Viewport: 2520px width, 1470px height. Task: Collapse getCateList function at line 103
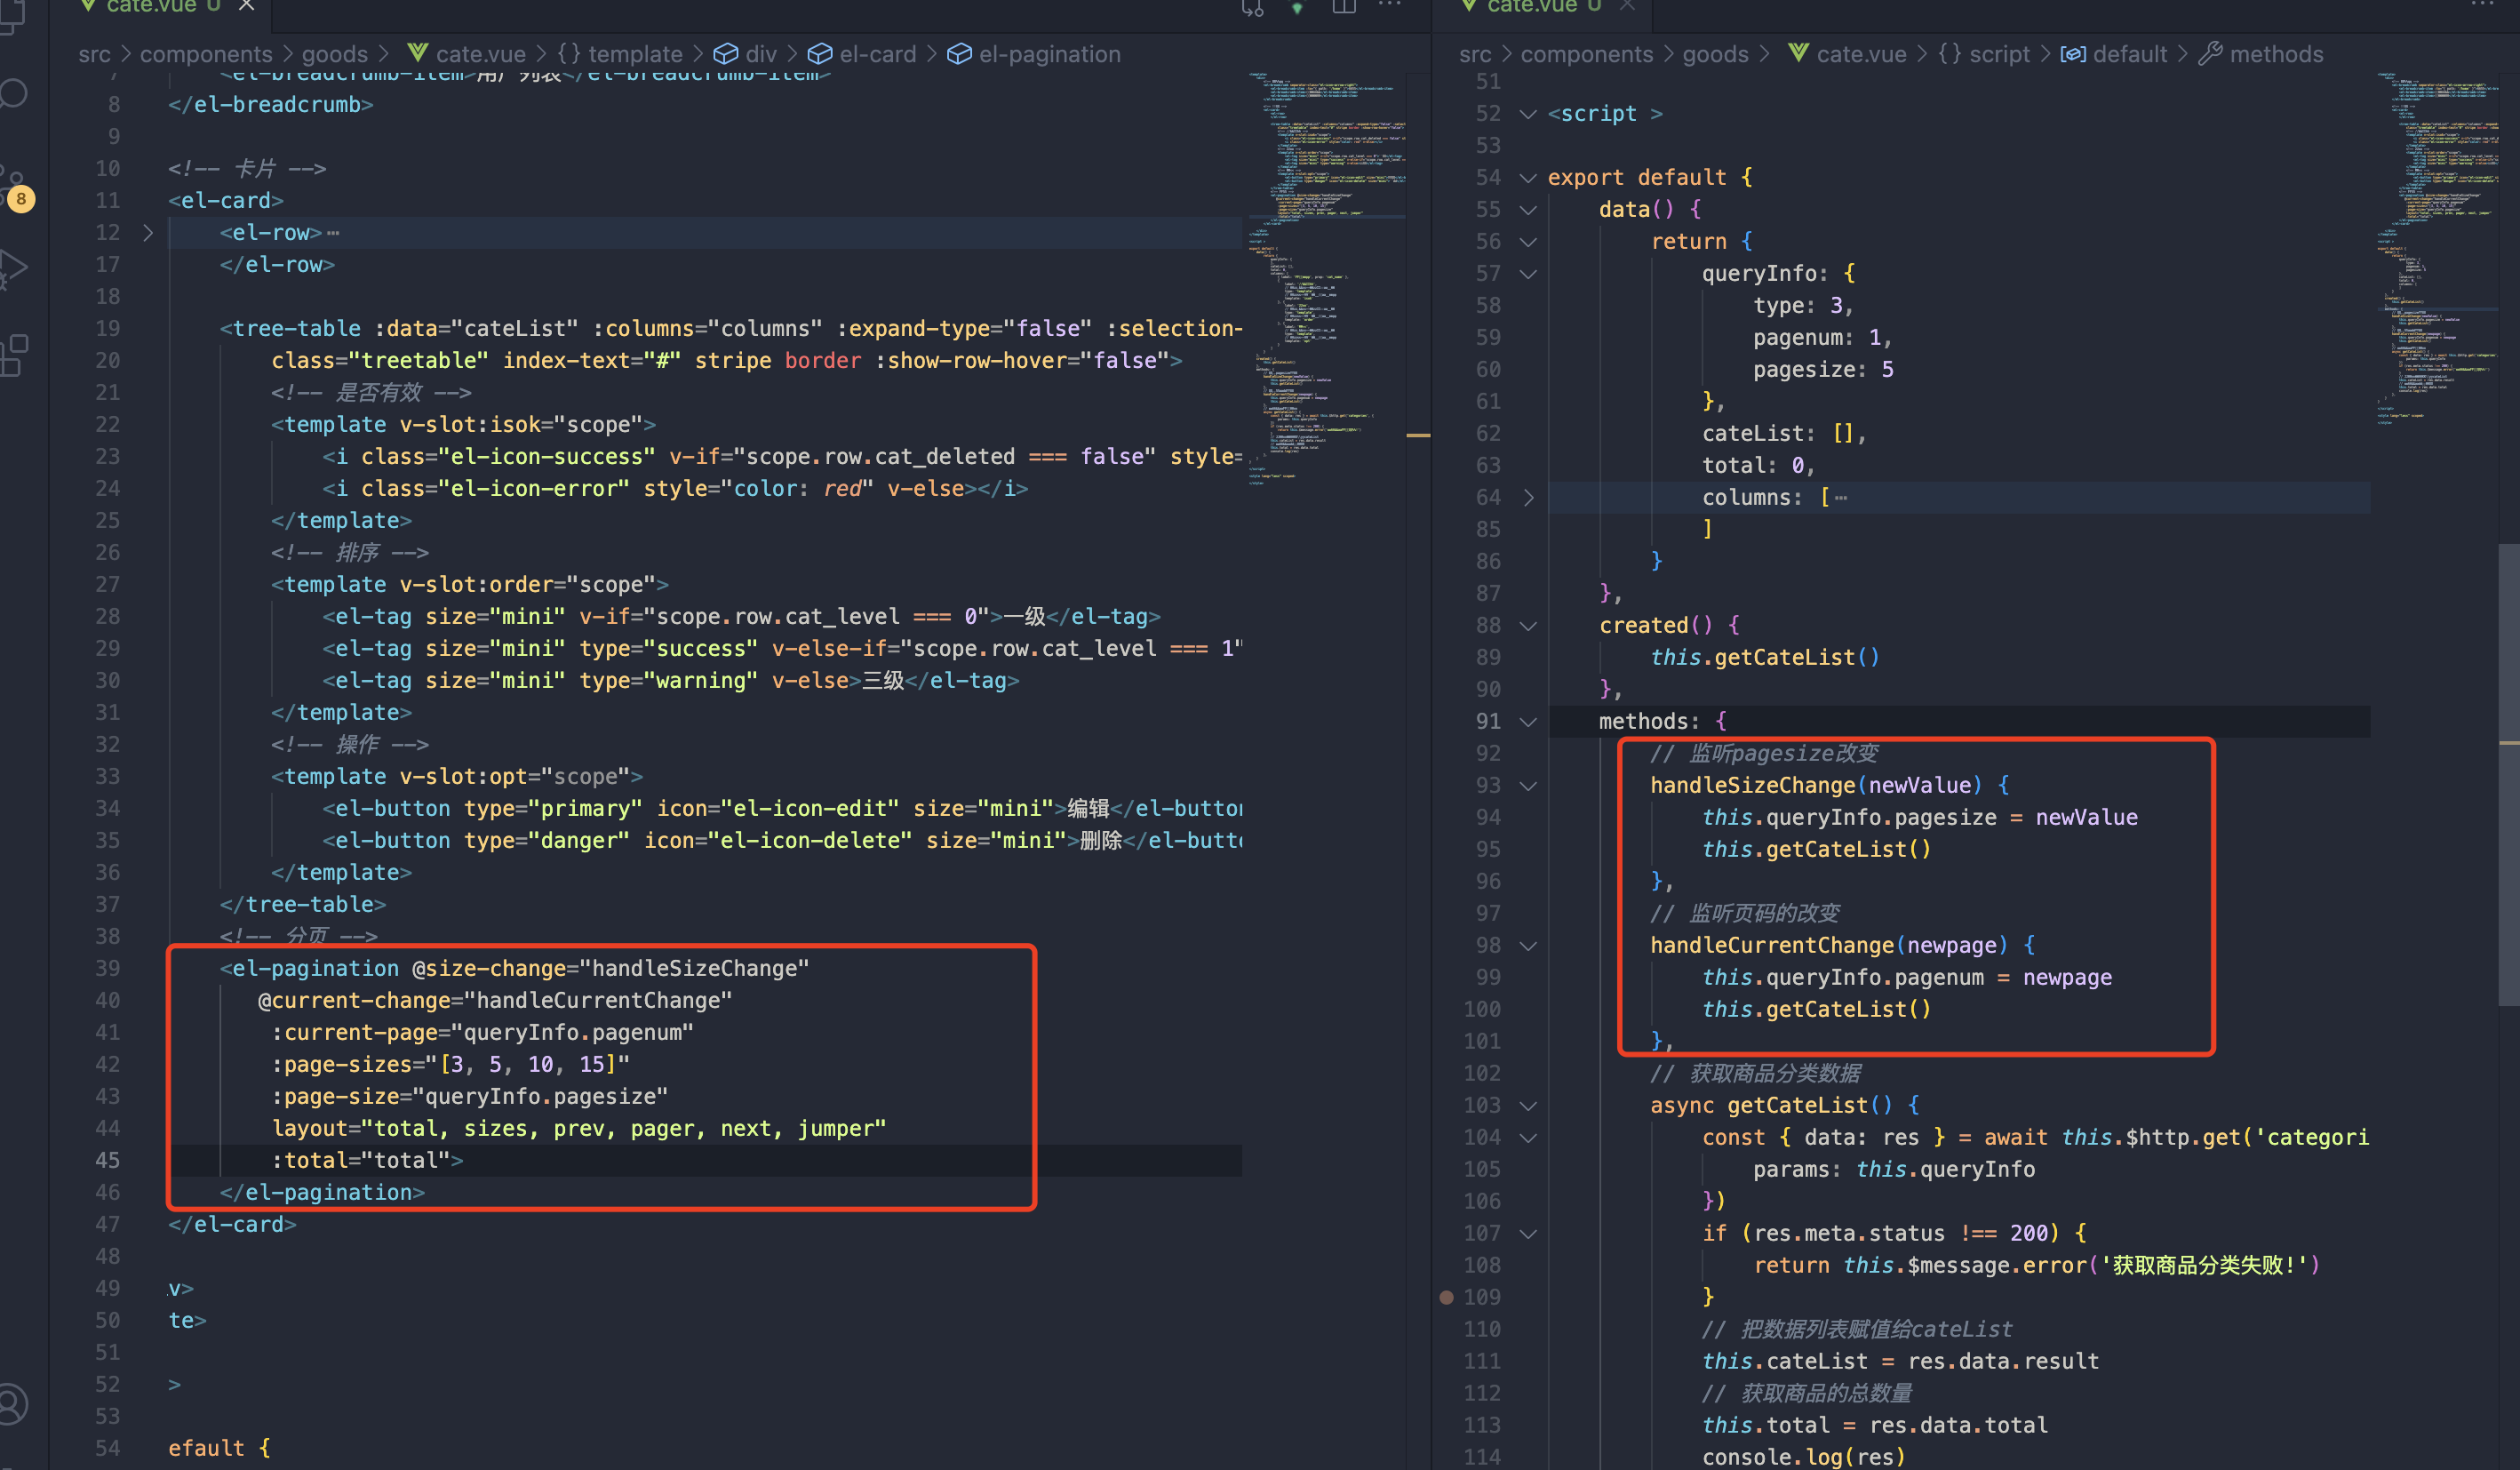coord(1528,1106)
